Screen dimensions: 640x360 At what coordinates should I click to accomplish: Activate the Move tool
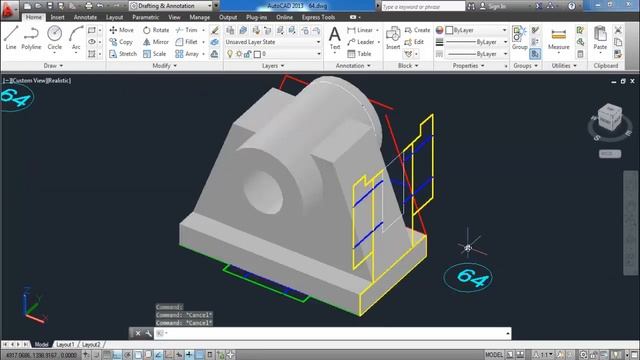(x=121, y=30)
